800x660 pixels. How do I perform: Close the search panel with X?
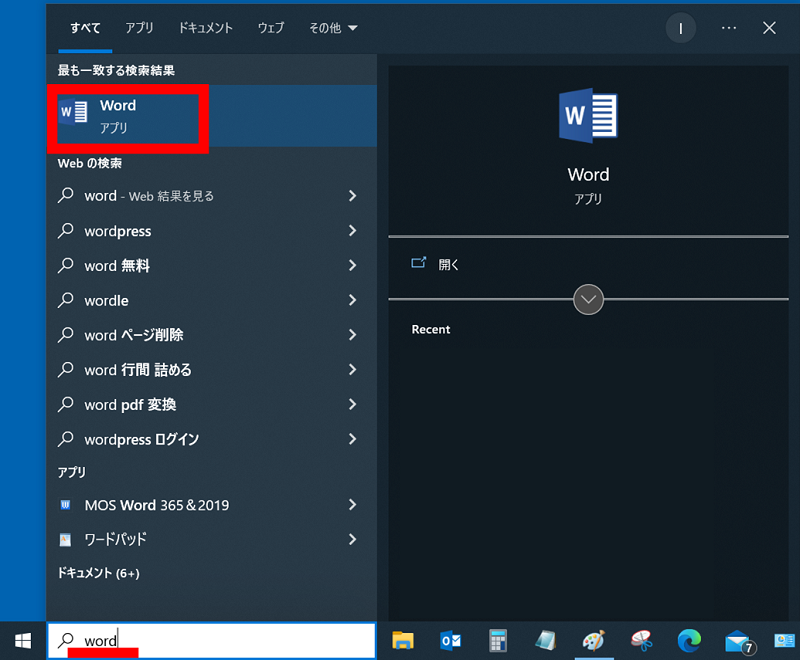pyautogui.click(x=769, y=28)
